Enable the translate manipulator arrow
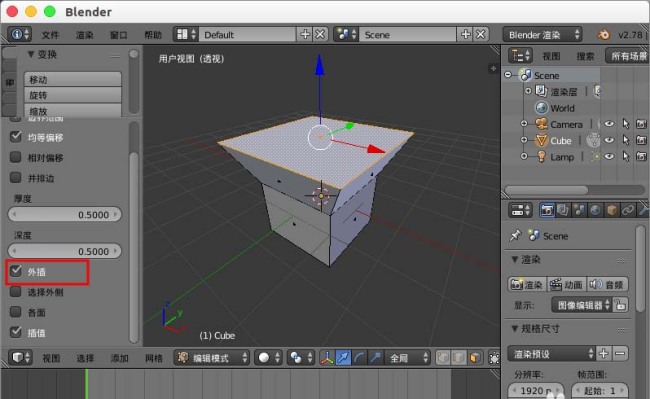650x399 pixels. [343, 358]
